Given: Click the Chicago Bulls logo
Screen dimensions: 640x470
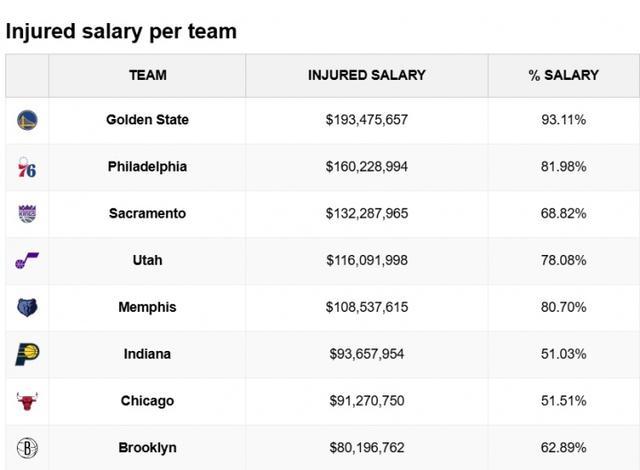Looking at the screenshot, I should 27,401.
